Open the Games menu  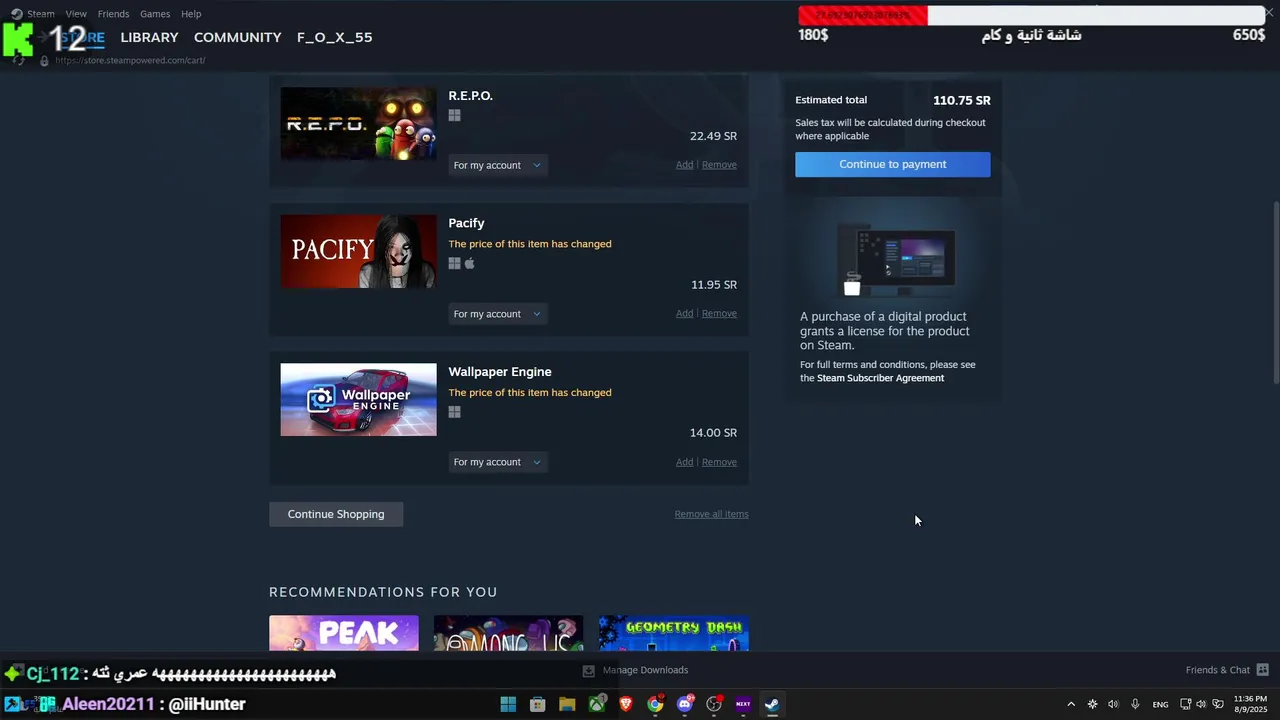(155, 14)
